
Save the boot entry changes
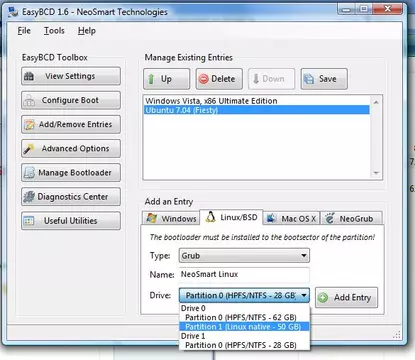tap(324, 79)
